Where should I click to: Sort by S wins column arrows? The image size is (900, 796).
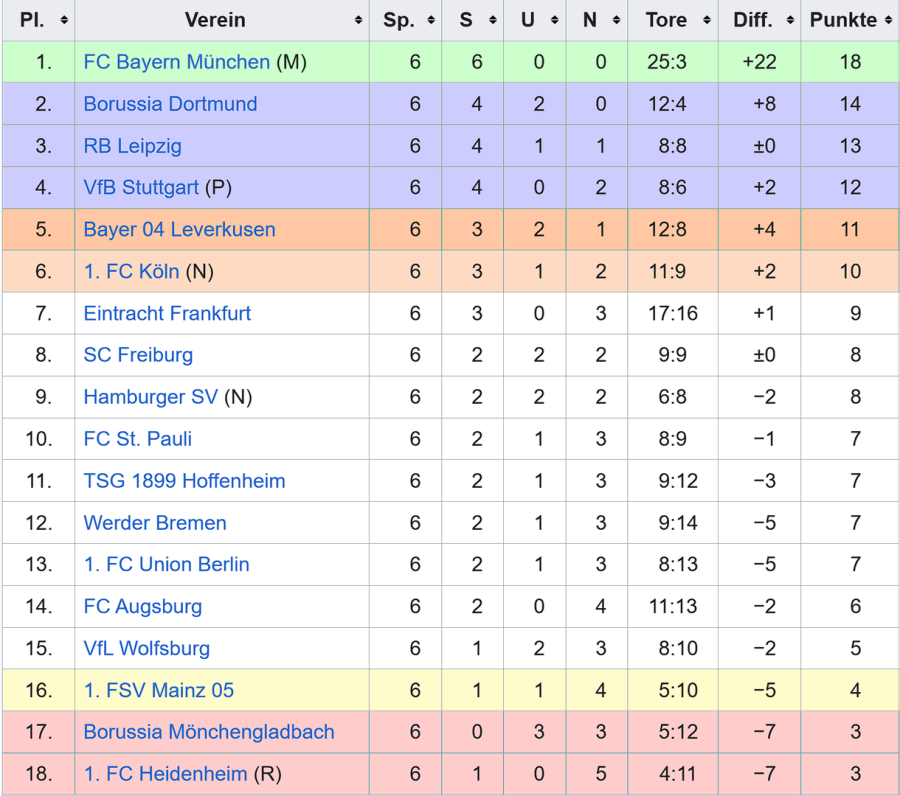[494, 20]
